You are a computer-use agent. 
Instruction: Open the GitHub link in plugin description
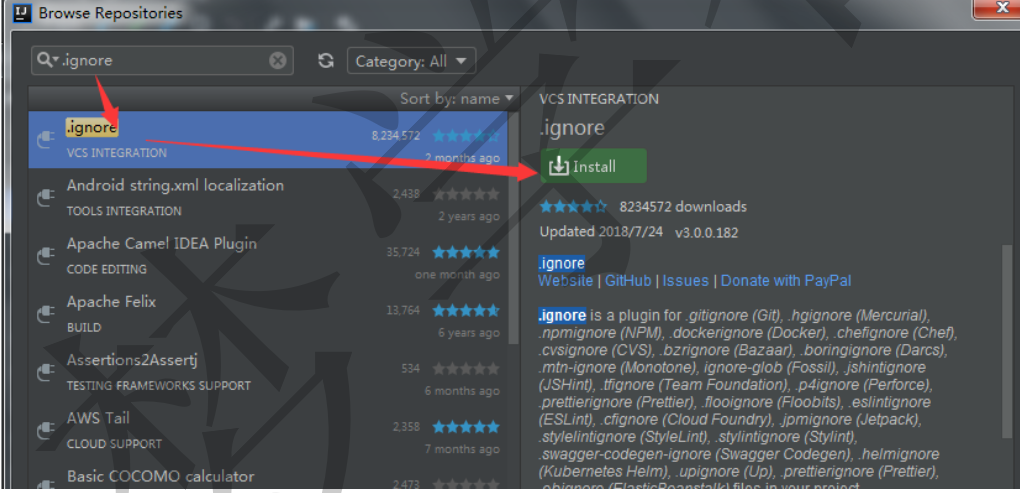click(628, 280)
